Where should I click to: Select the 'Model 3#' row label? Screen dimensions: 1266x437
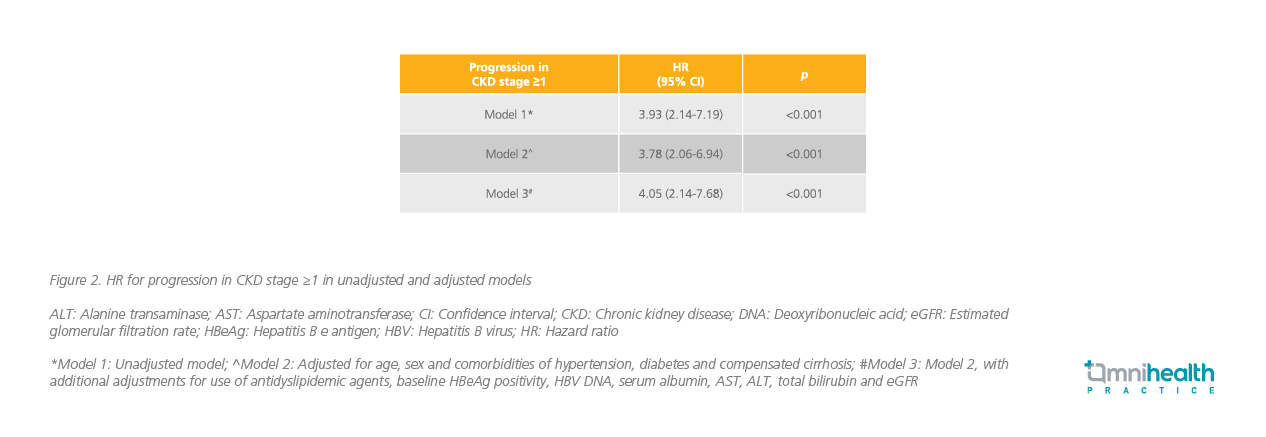click(x=508, y=193)
